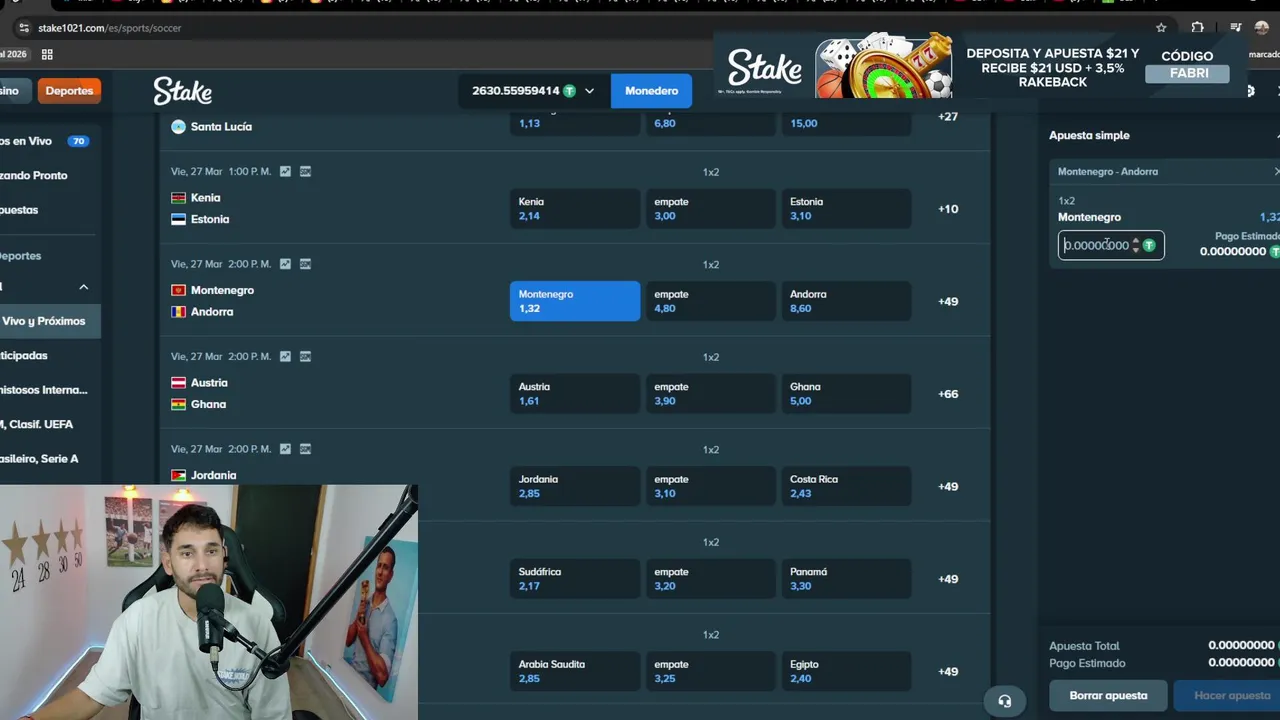The width and height of the screenshot is (1280, 720).
Task: Open the bookmarks bar apps grid icon
Action: 47,54
